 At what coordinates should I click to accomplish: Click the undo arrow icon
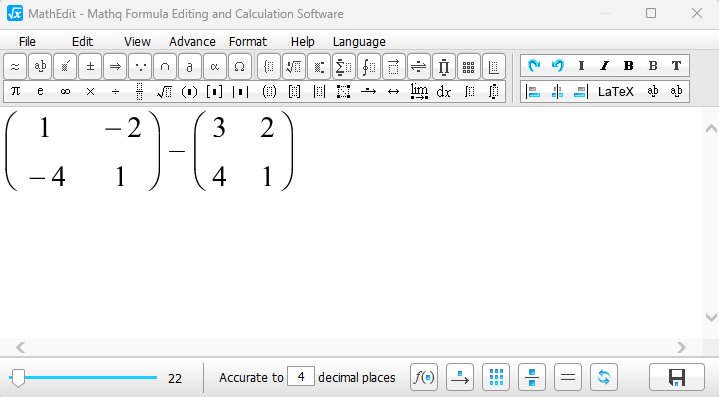pos(558,66)
